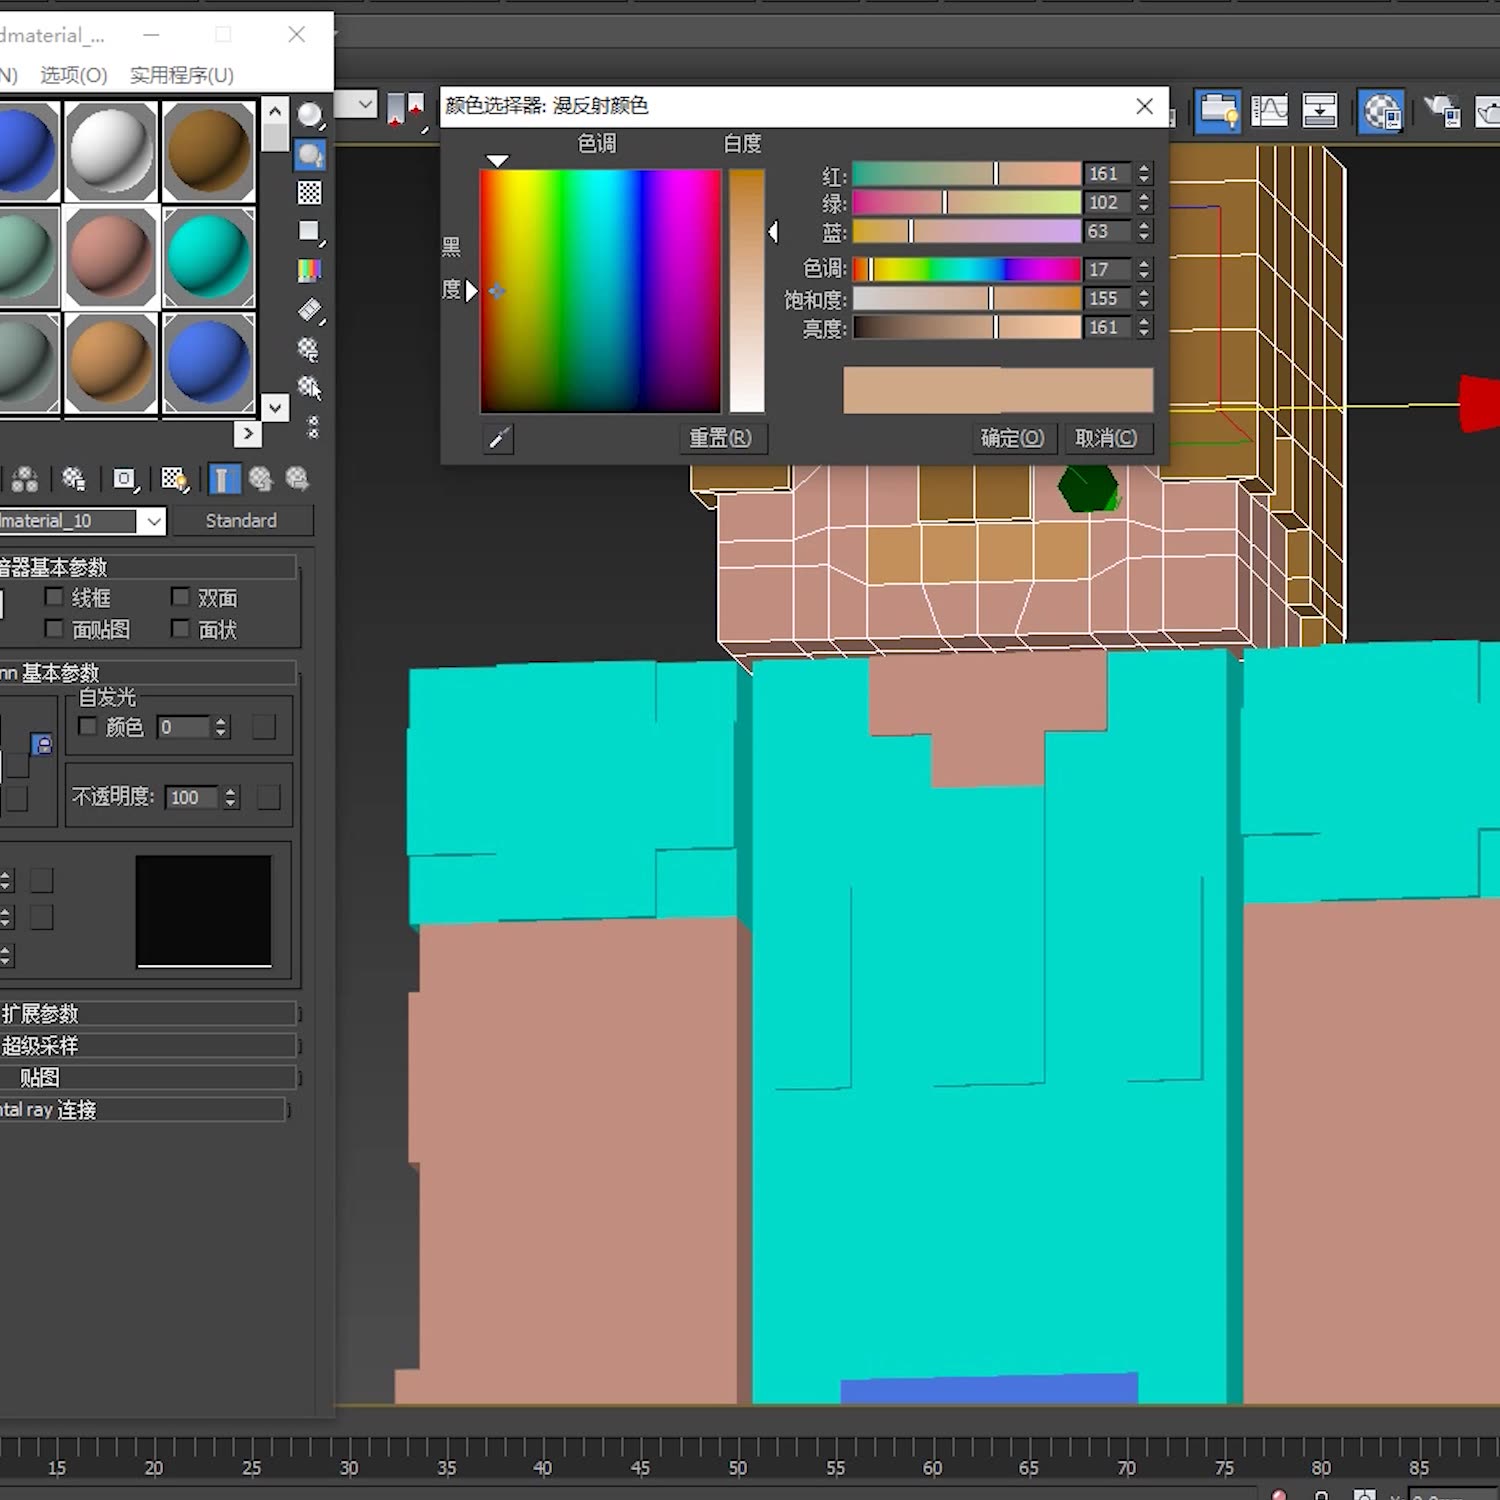
Task: Toggle the ambient-diffuse color lock icon
Action: pos(42,744)
